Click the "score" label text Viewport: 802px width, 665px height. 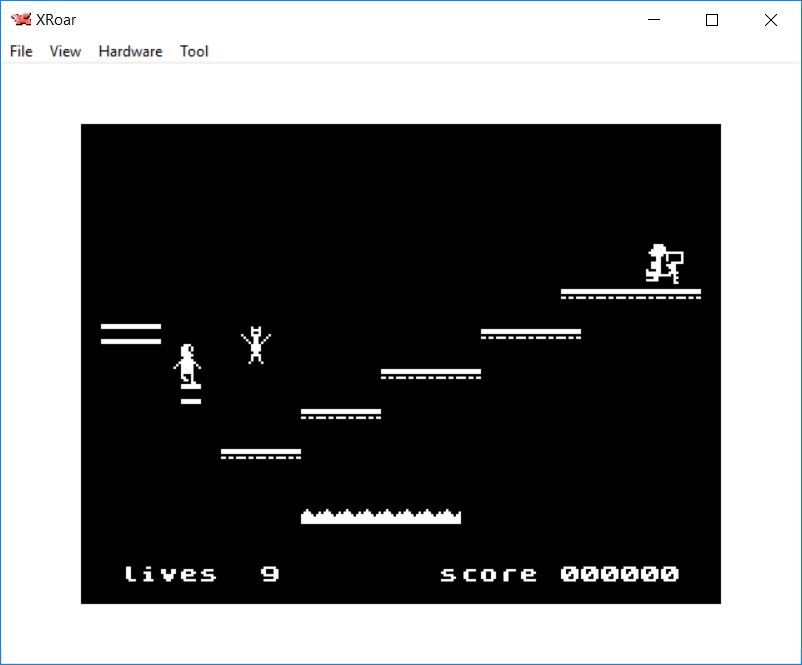pos(489,574)
